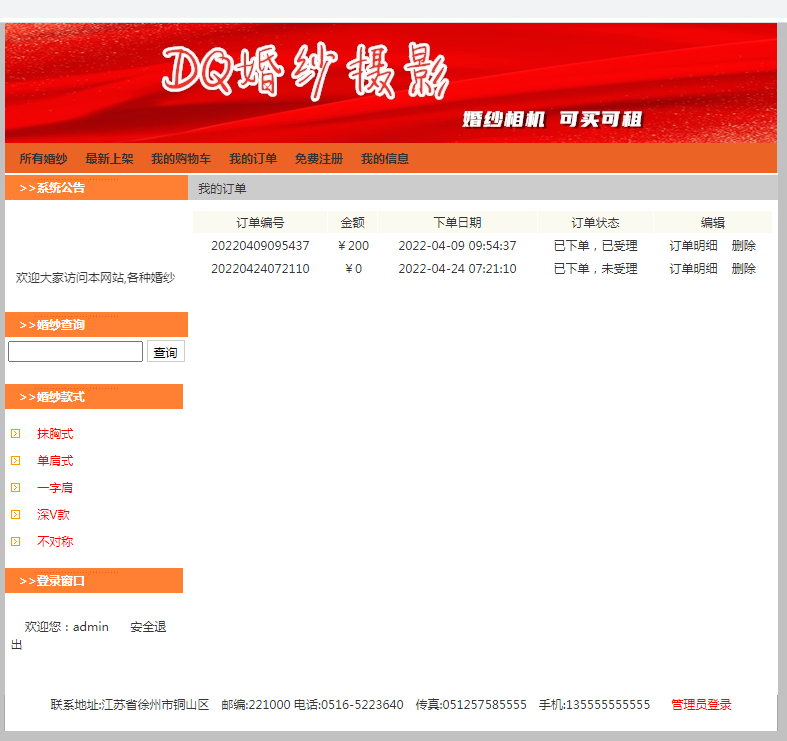Click the 查询 search button
The image size is (787, 741).
point(165,352)
